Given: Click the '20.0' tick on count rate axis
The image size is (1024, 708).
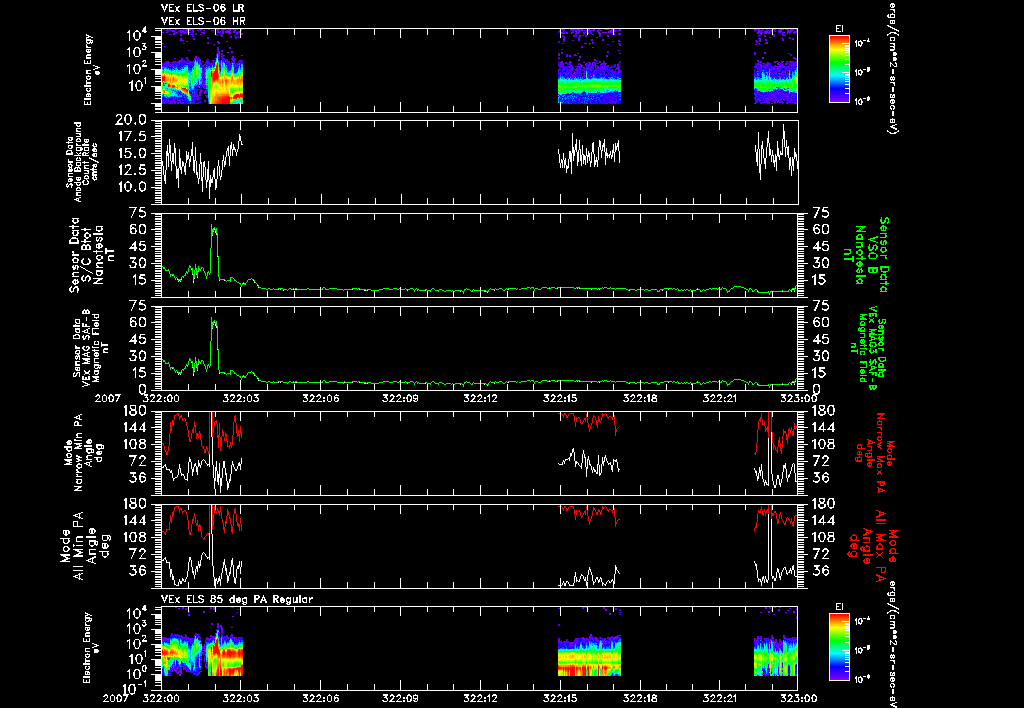Looking at the screenshot, I should pos(131,120).
